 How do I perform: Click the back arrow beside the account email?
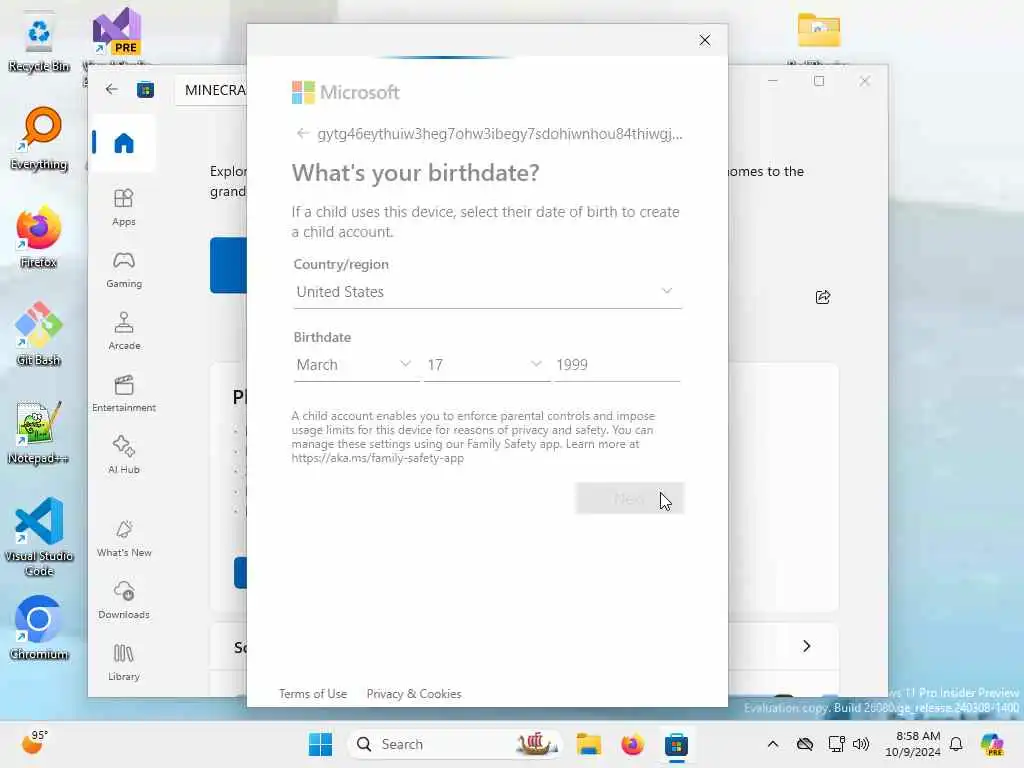coord(302,133)
